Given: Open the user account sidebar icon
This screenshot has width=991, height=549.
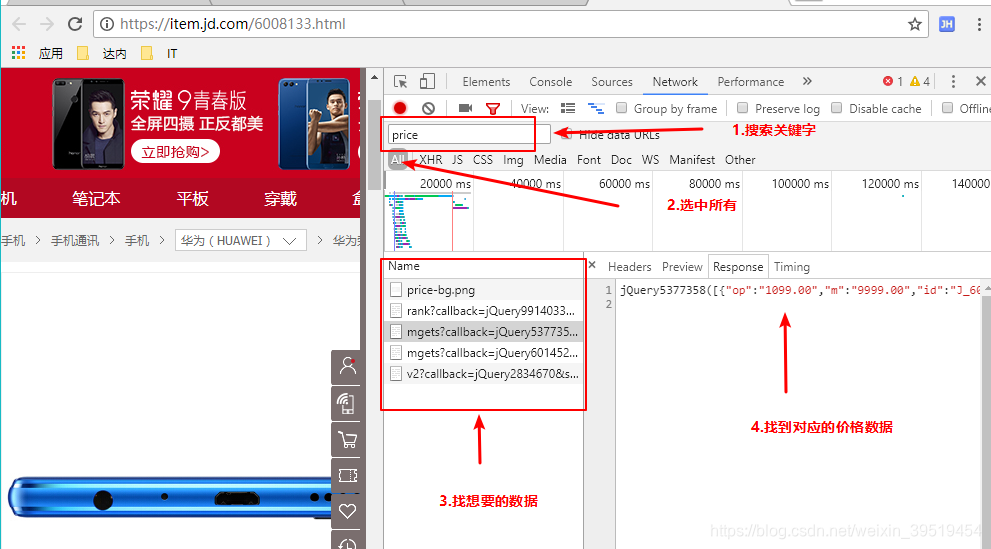Looking at the screenshot, I should coord(346,367).
